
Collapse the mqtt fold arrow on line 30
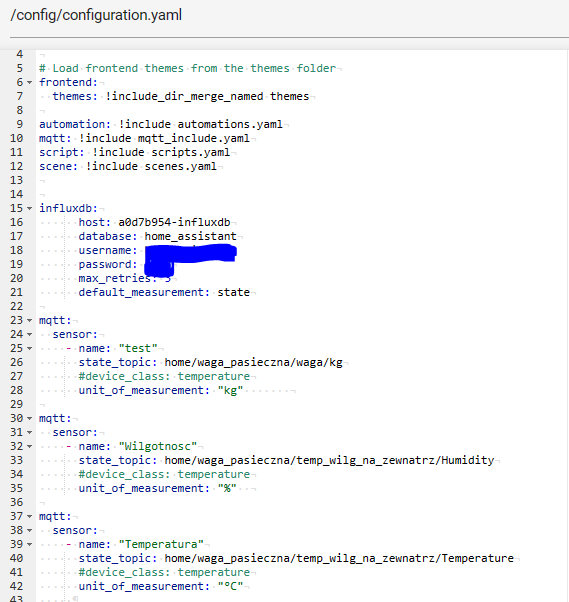[30, 418]
